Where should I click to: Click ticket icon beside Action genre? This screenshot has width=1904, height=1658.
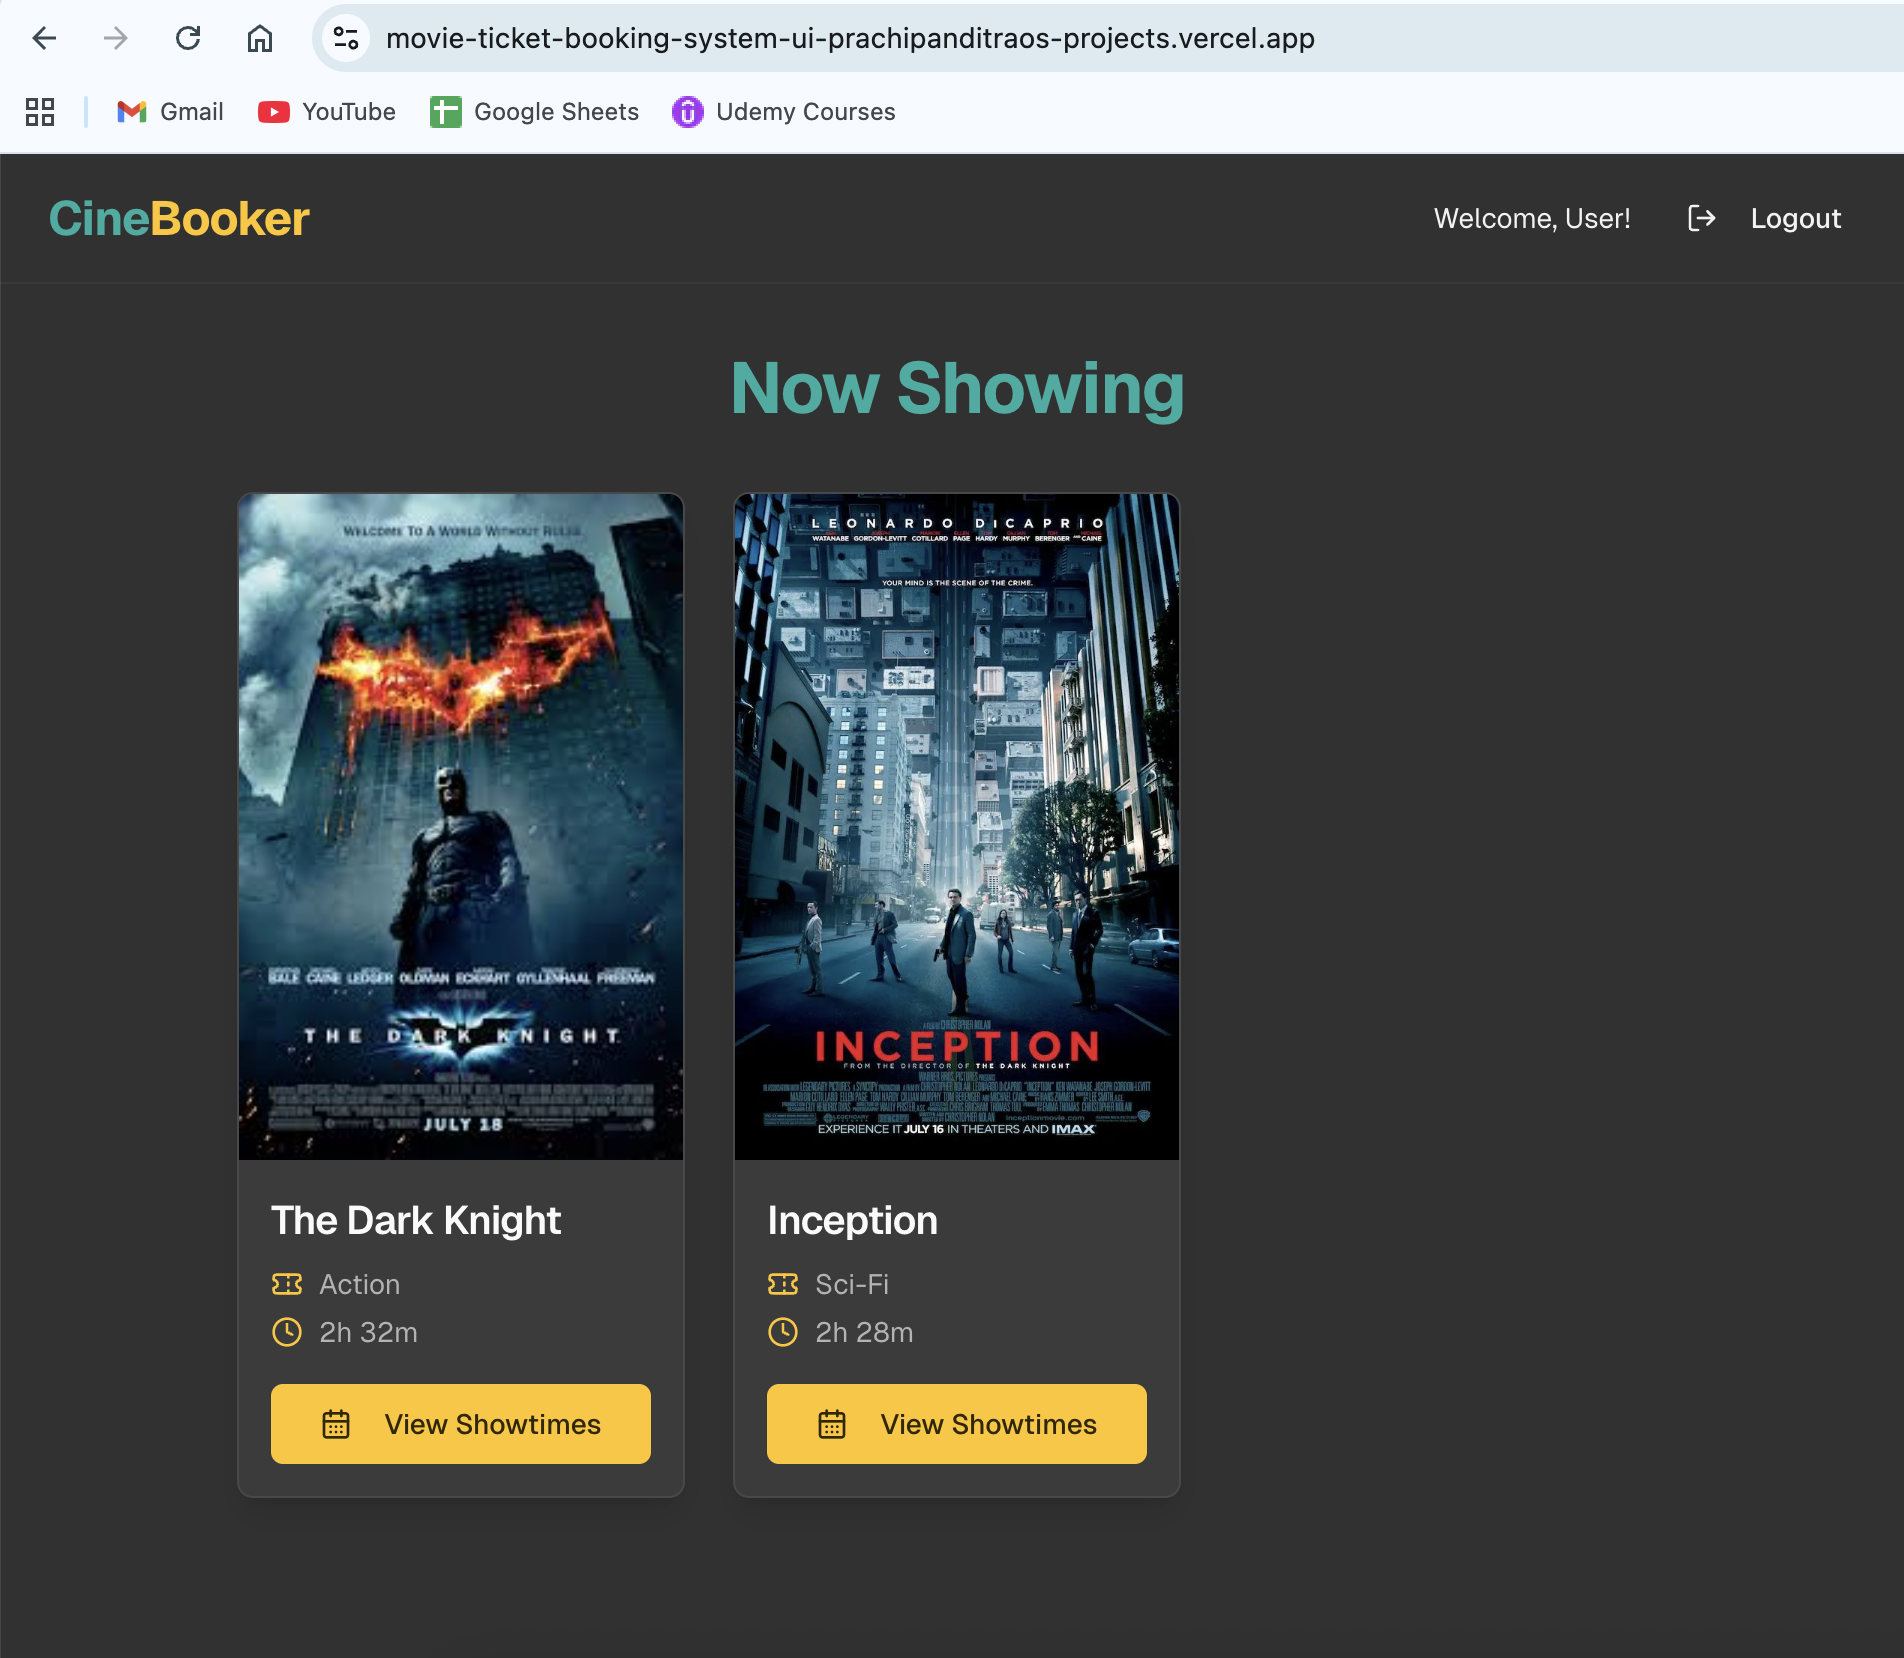coord(287,1284)
